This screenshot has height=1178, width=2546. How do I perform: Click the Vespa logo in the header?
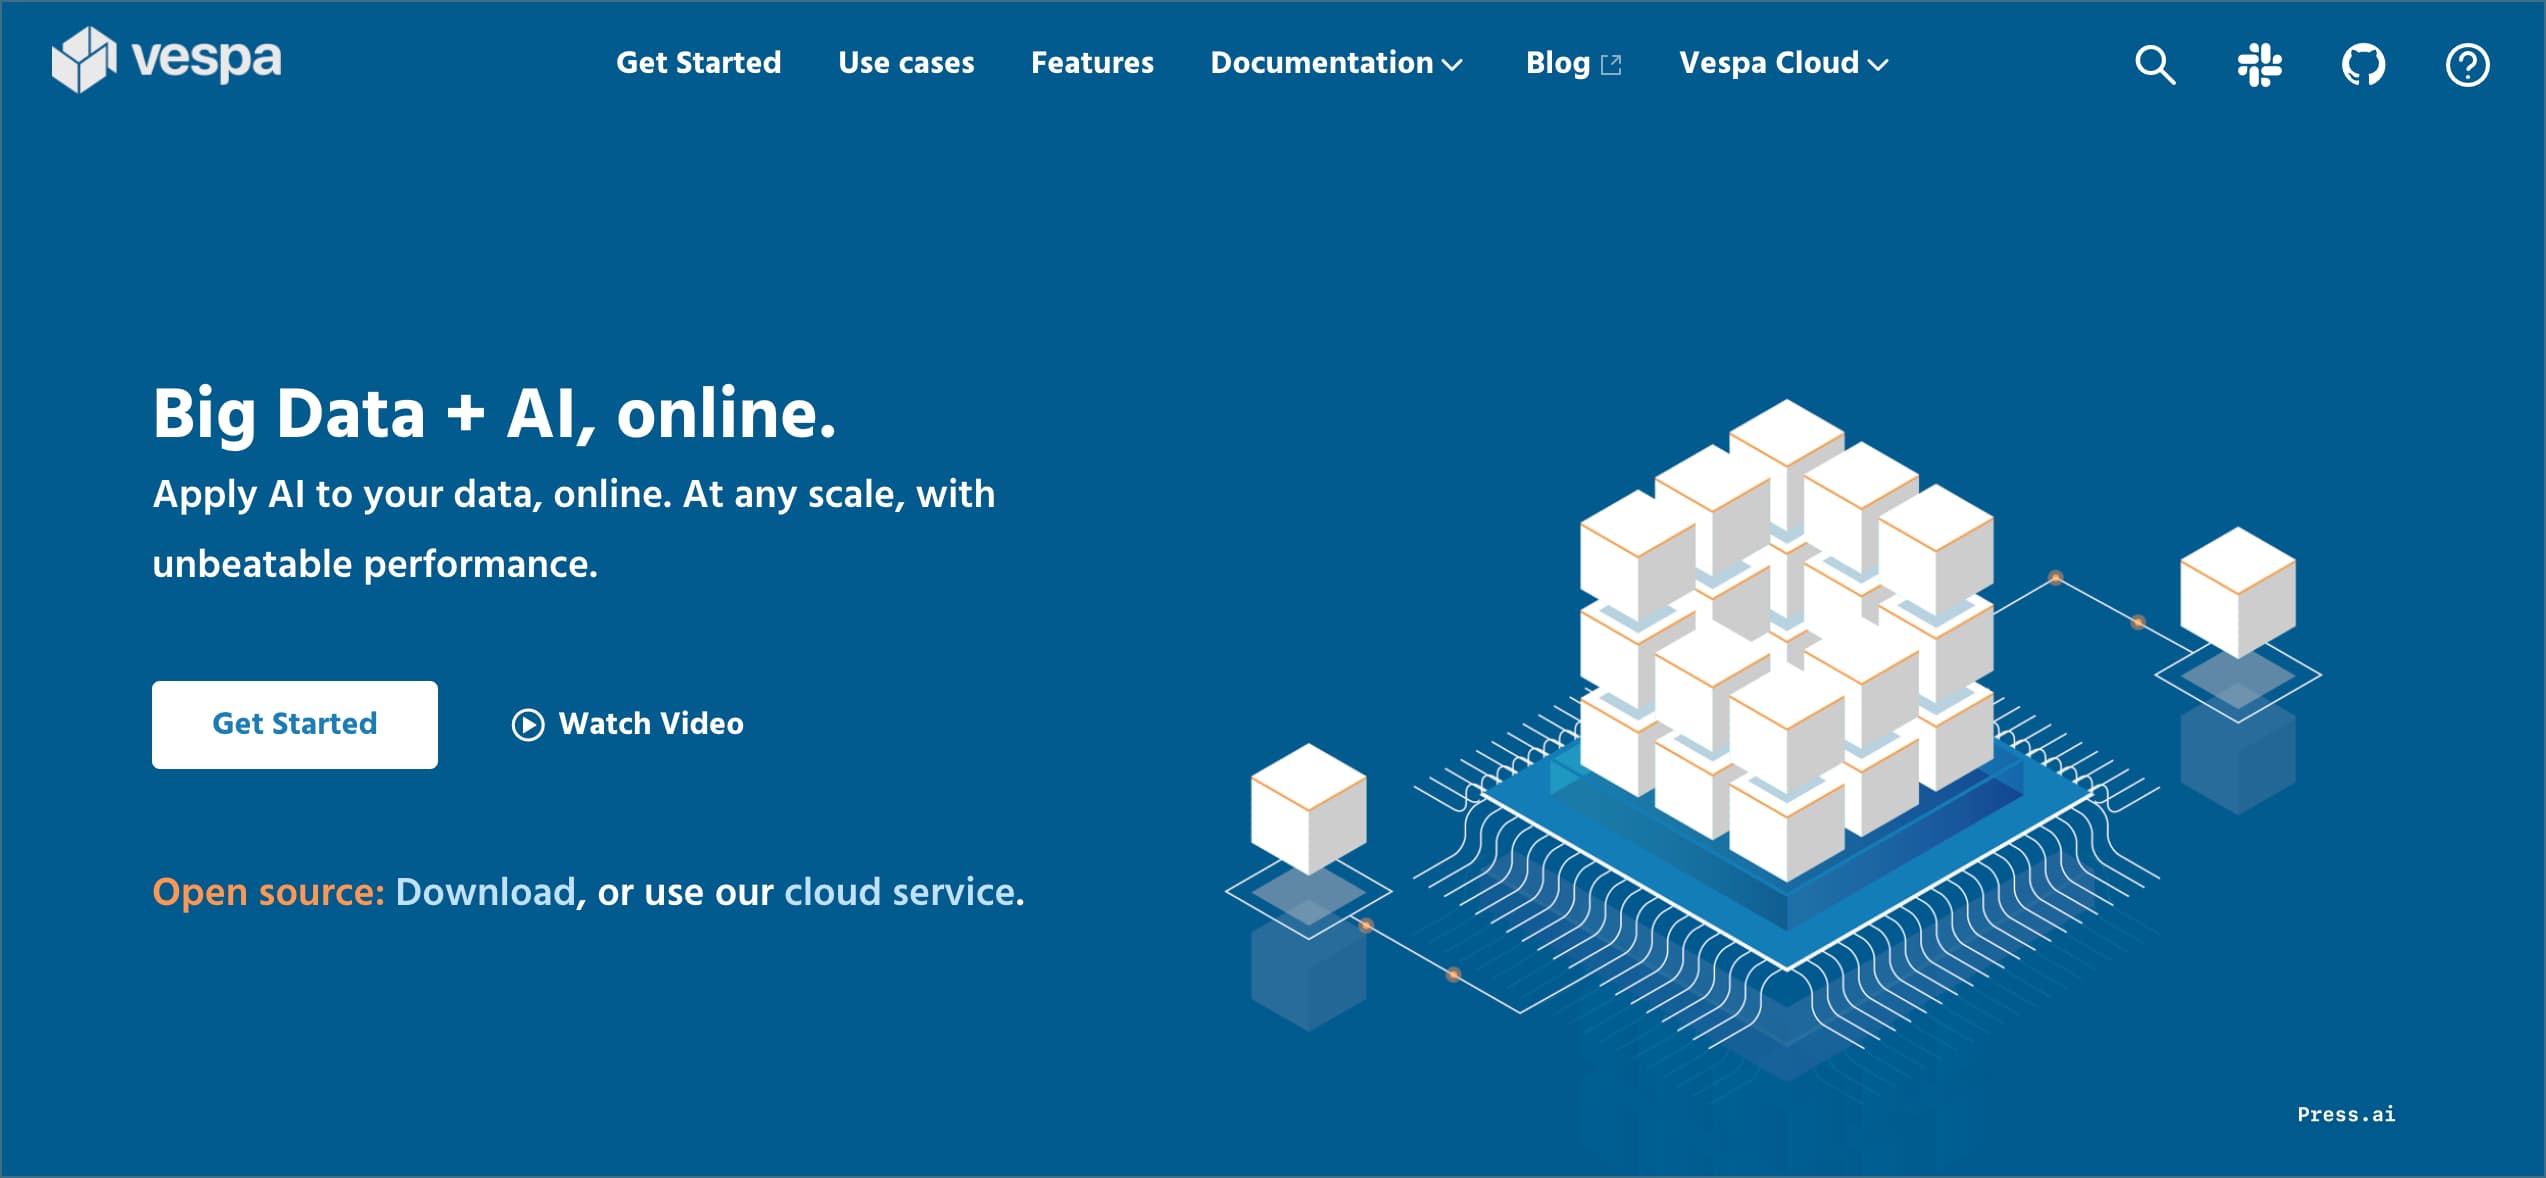pos(166,60)
